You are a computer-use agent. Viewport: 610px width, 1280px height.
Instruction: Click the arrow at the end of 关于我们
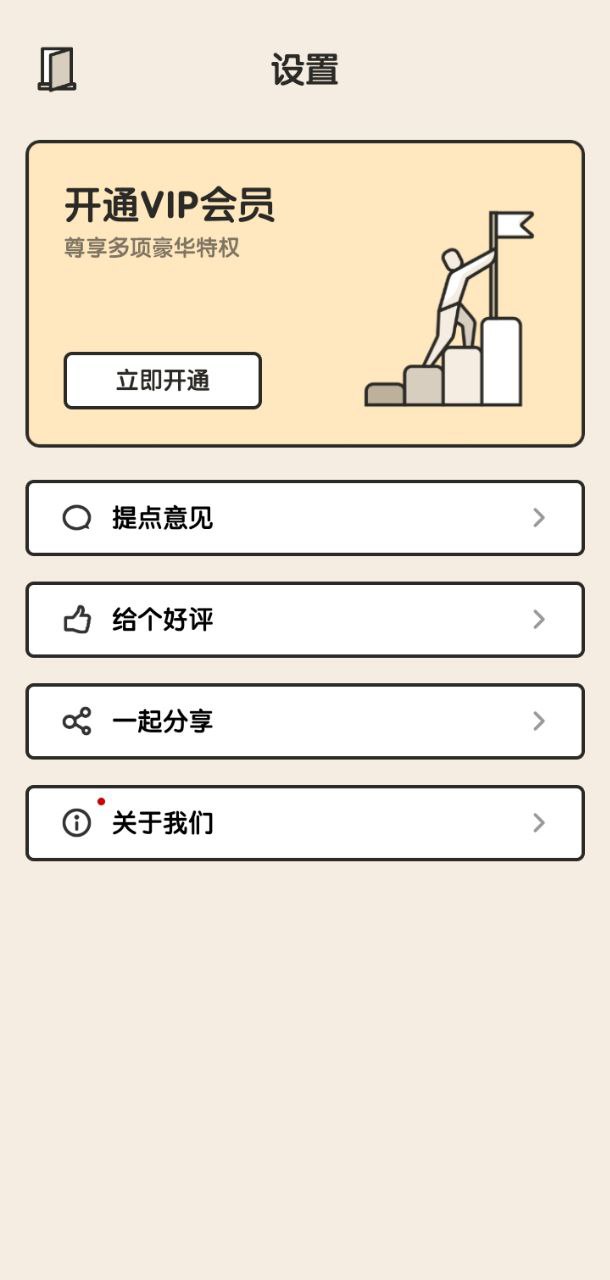coord(539,823)
